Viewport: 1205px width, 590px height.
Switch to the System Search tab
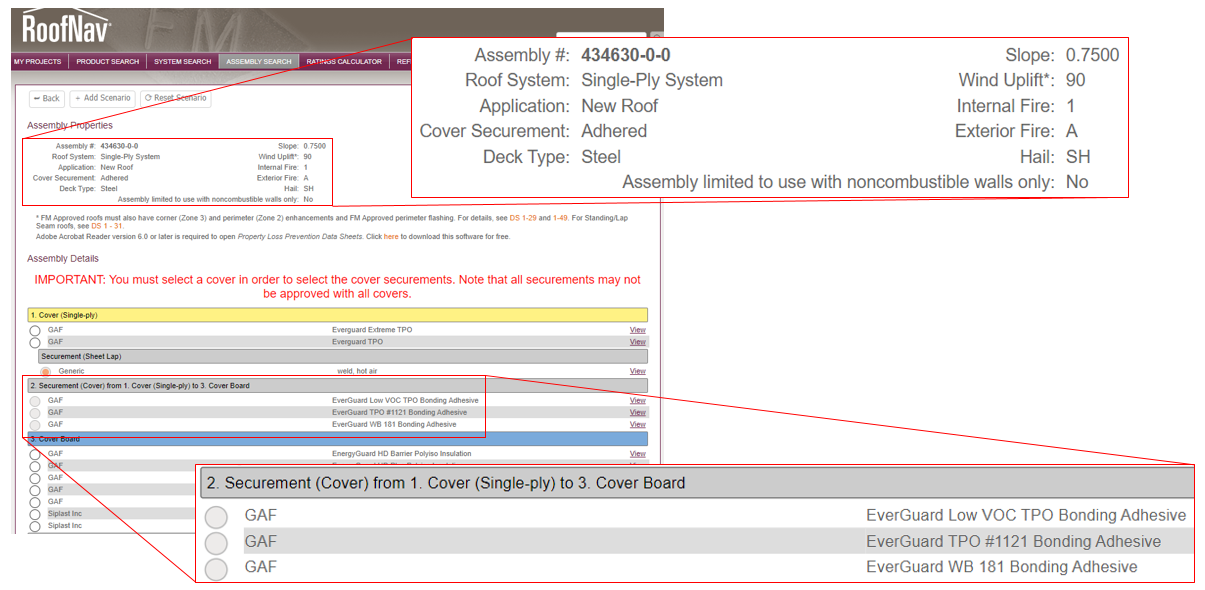183,62
